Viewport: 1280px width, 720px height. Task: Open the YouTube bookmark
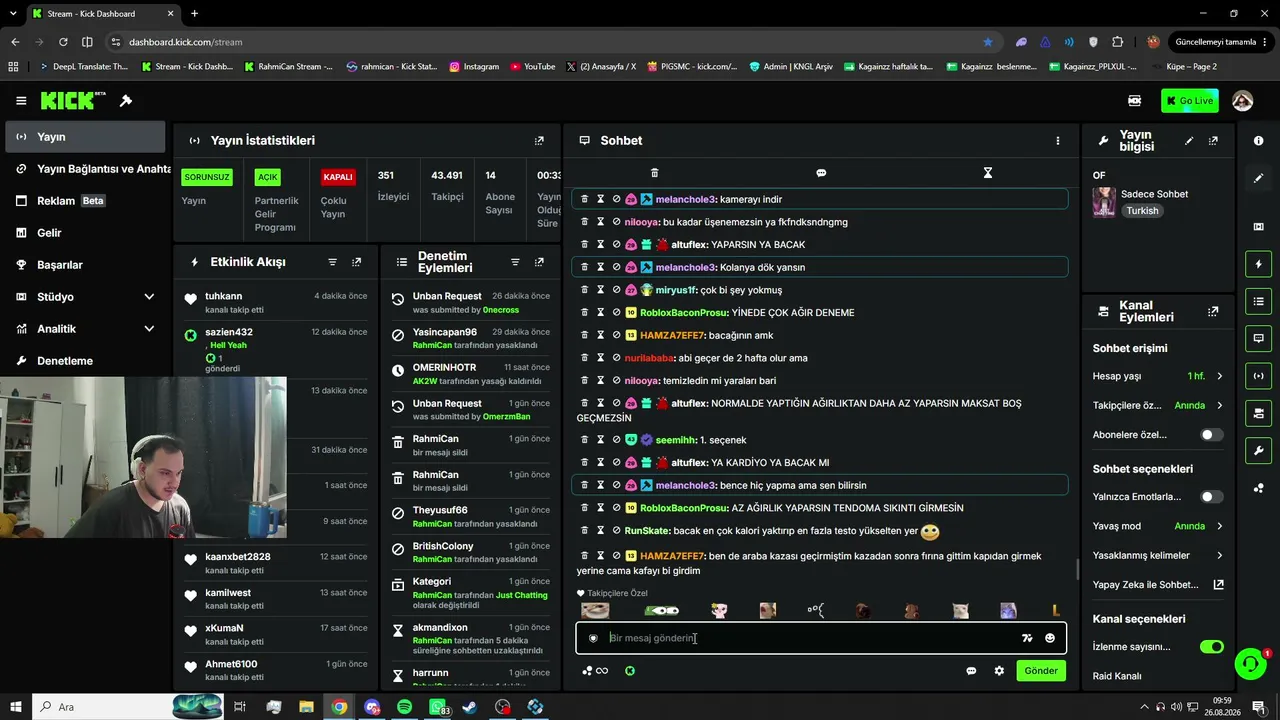pyautogui.click(x=533, y=67)
